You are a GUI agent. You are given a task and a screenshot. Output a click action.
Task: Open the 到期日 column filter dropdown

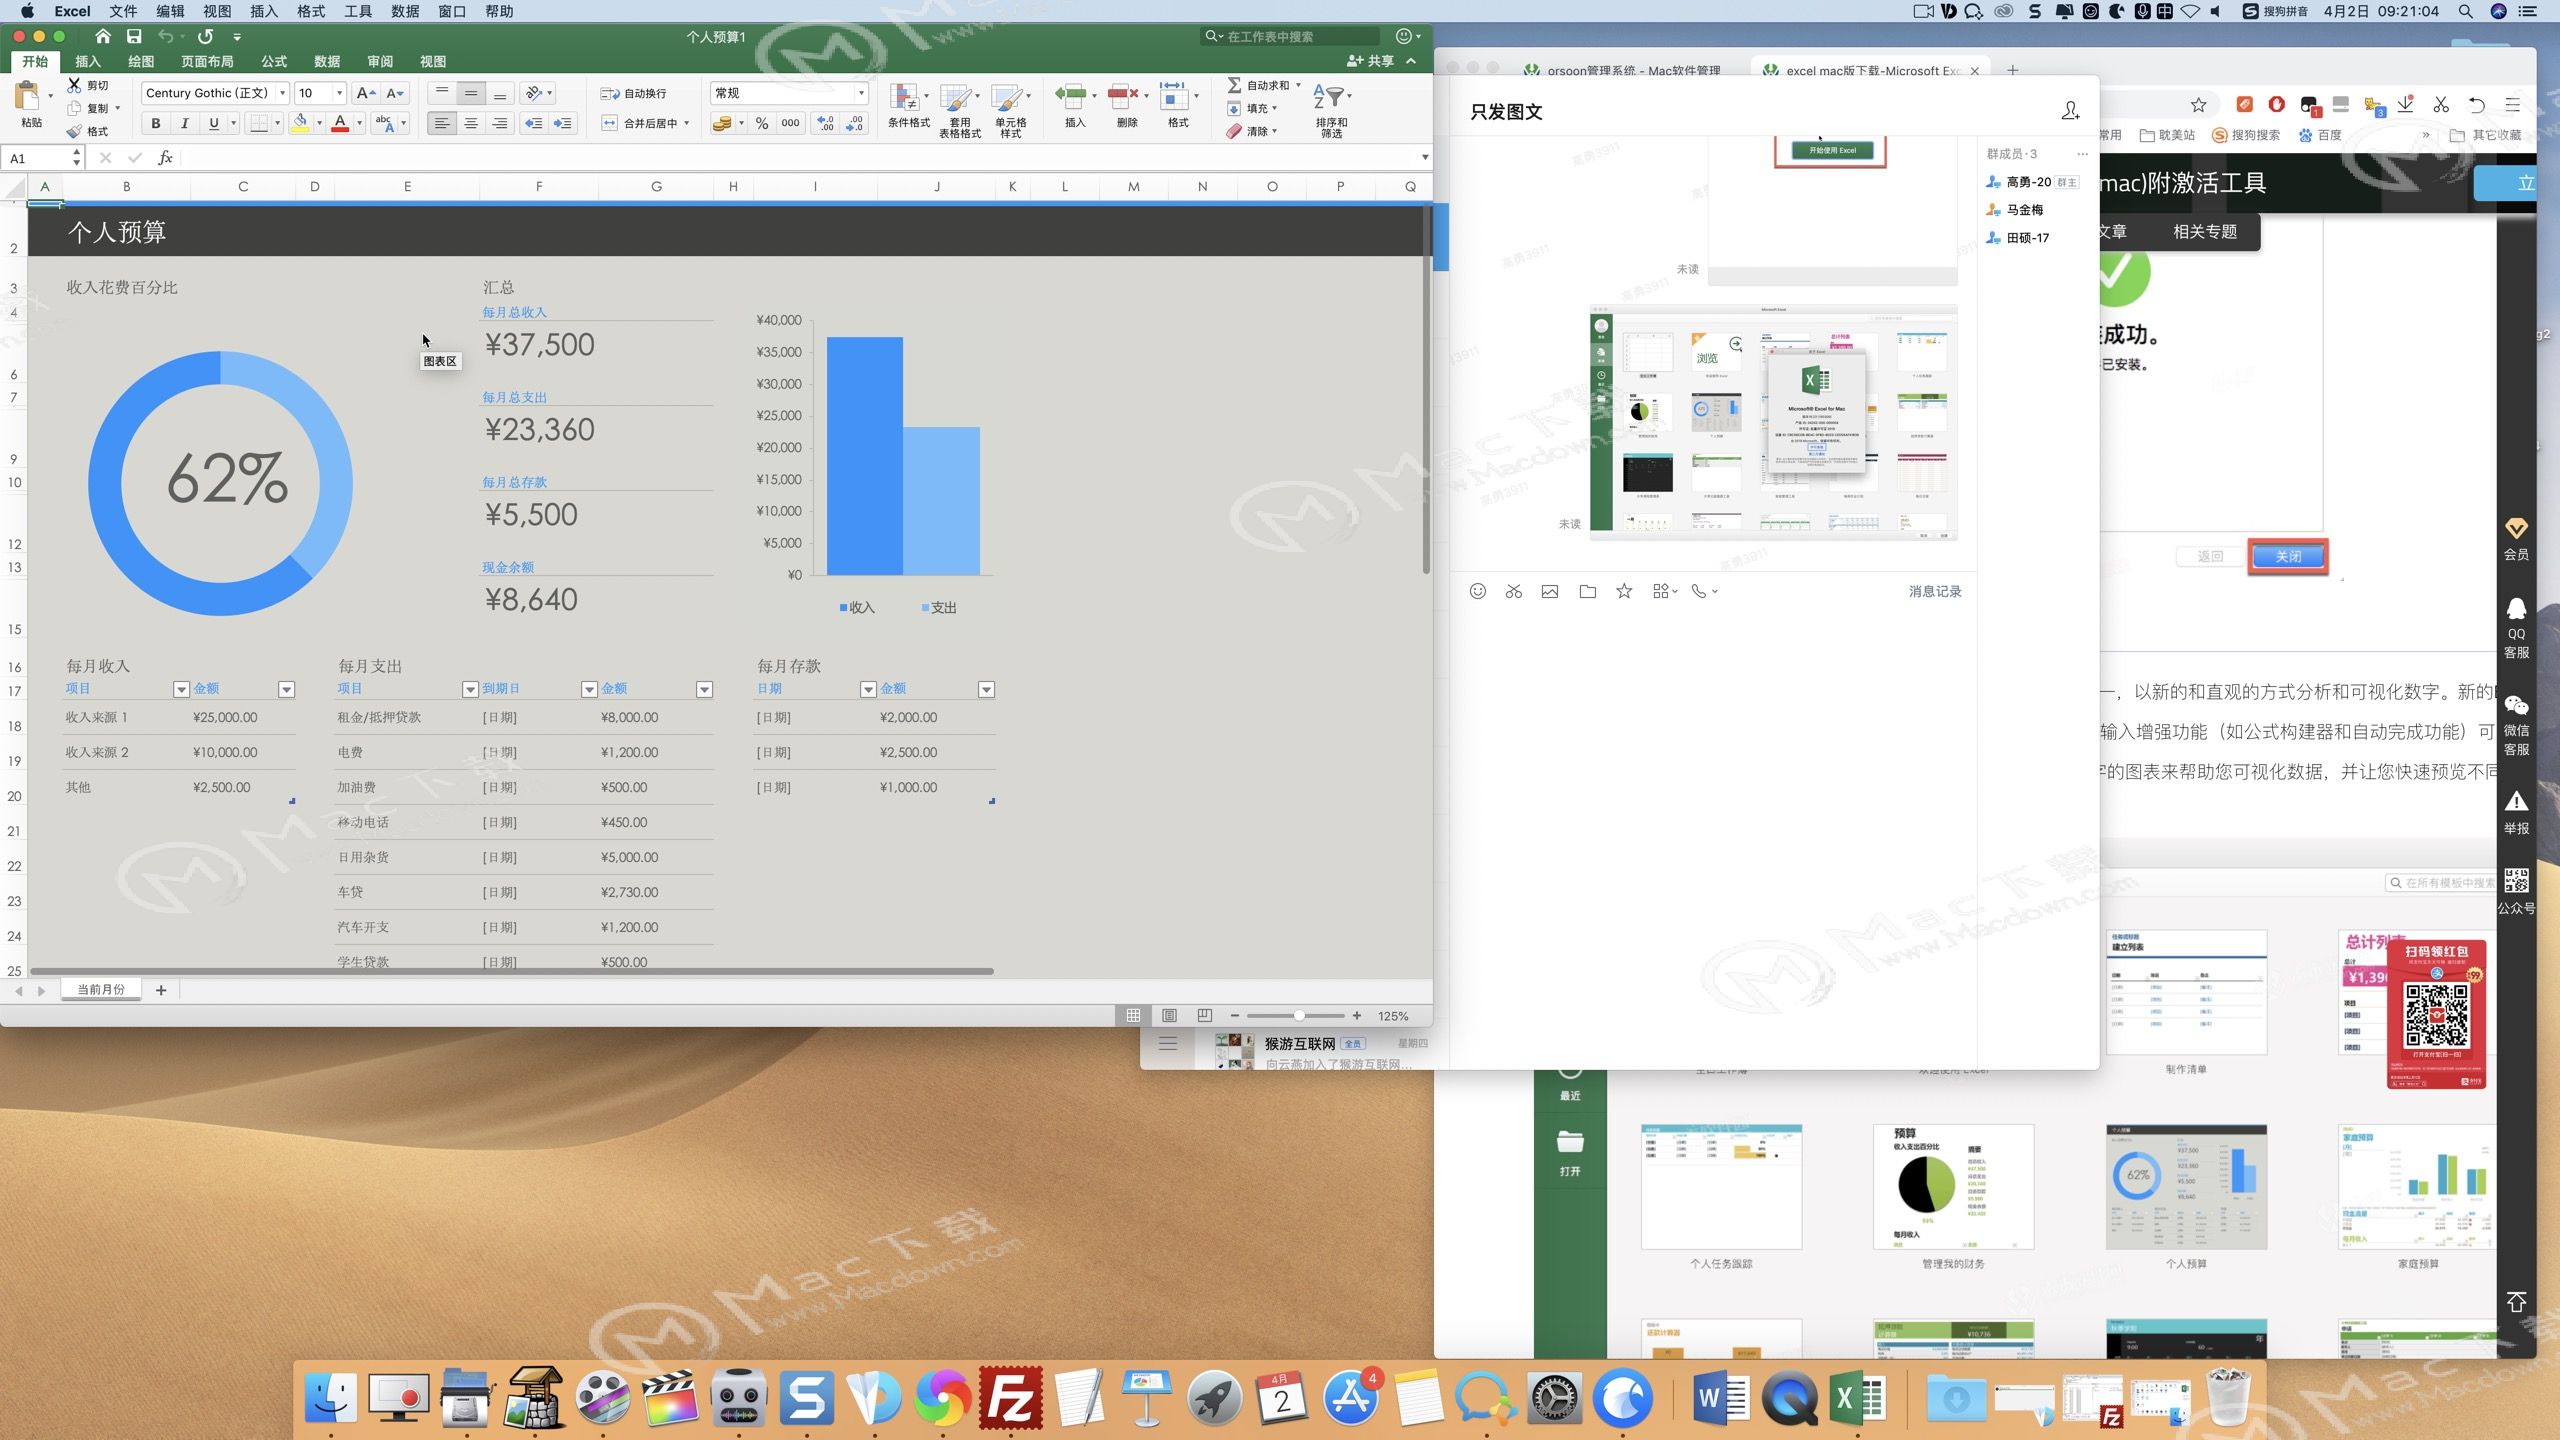click(x=589, y=689)
